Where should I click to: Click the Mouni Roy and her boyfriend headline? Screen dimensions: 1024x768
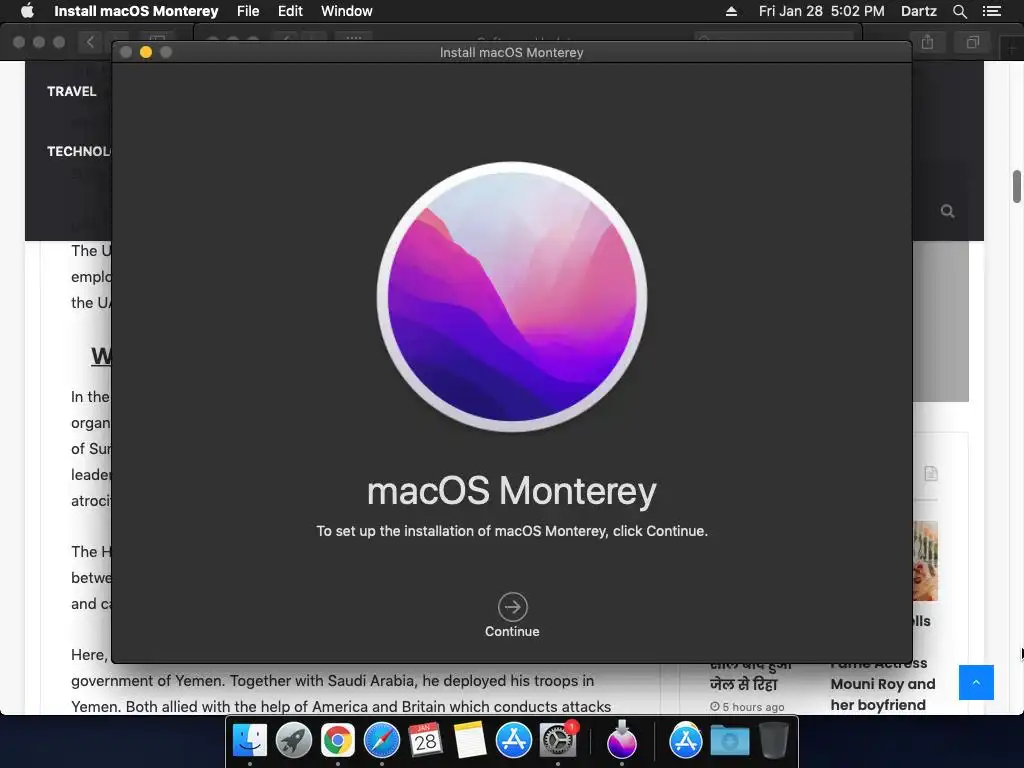click(883, 684)
